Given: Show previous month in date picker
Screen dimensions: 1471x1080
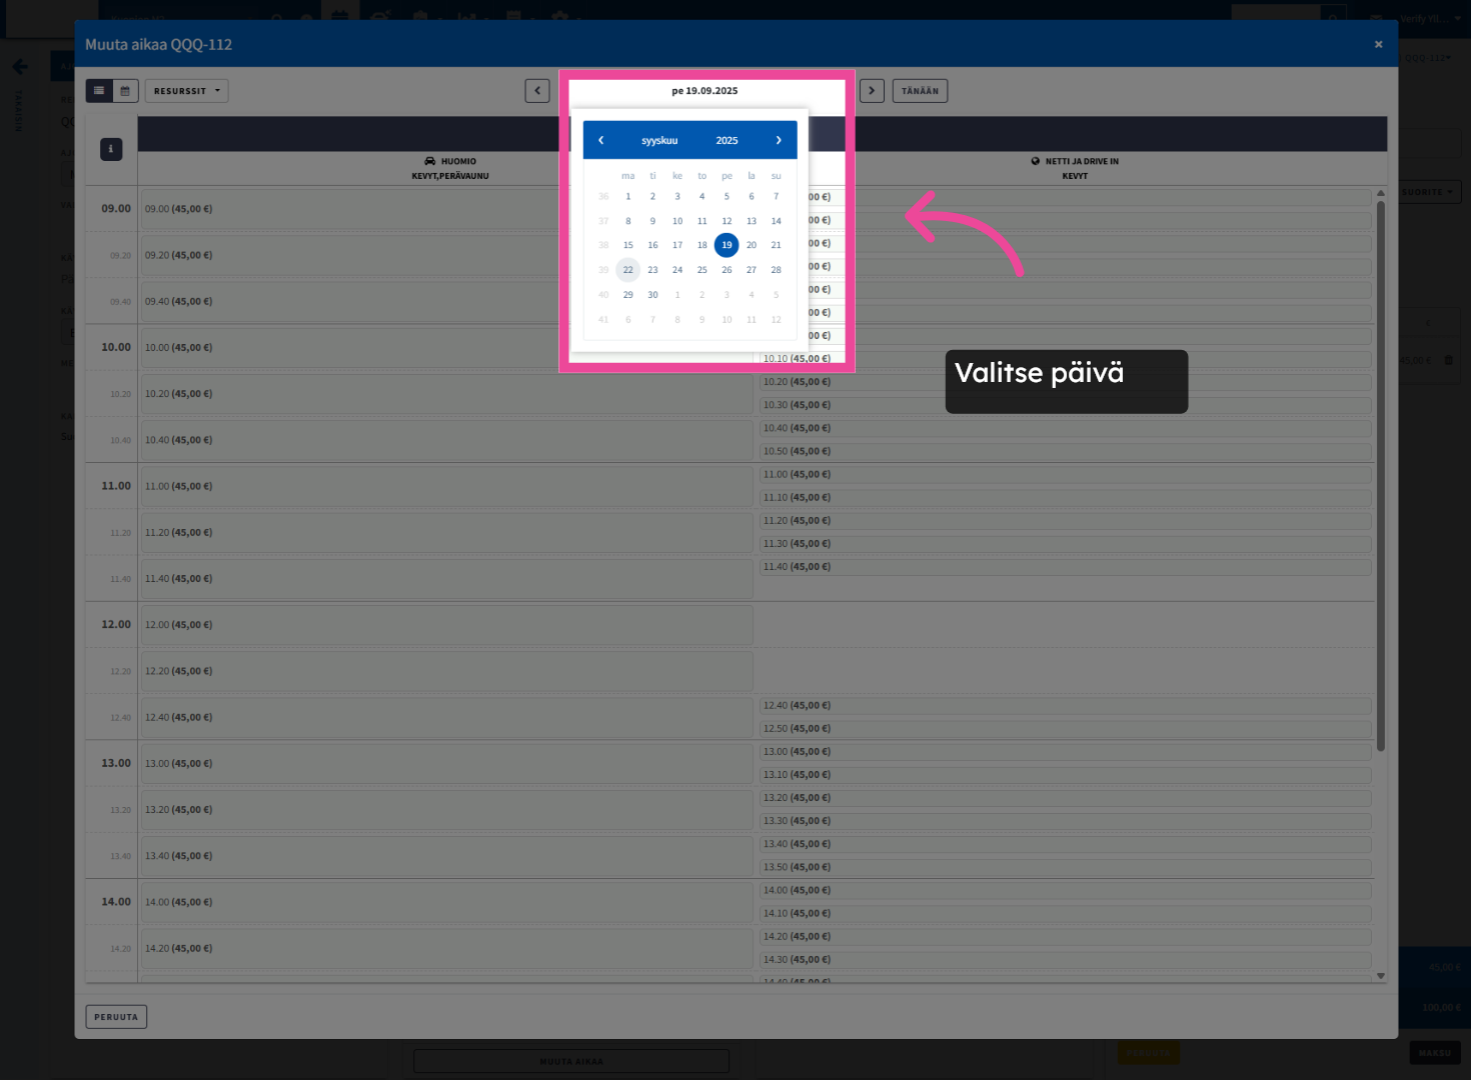Looking at the screenshot, I should point(601,140).
